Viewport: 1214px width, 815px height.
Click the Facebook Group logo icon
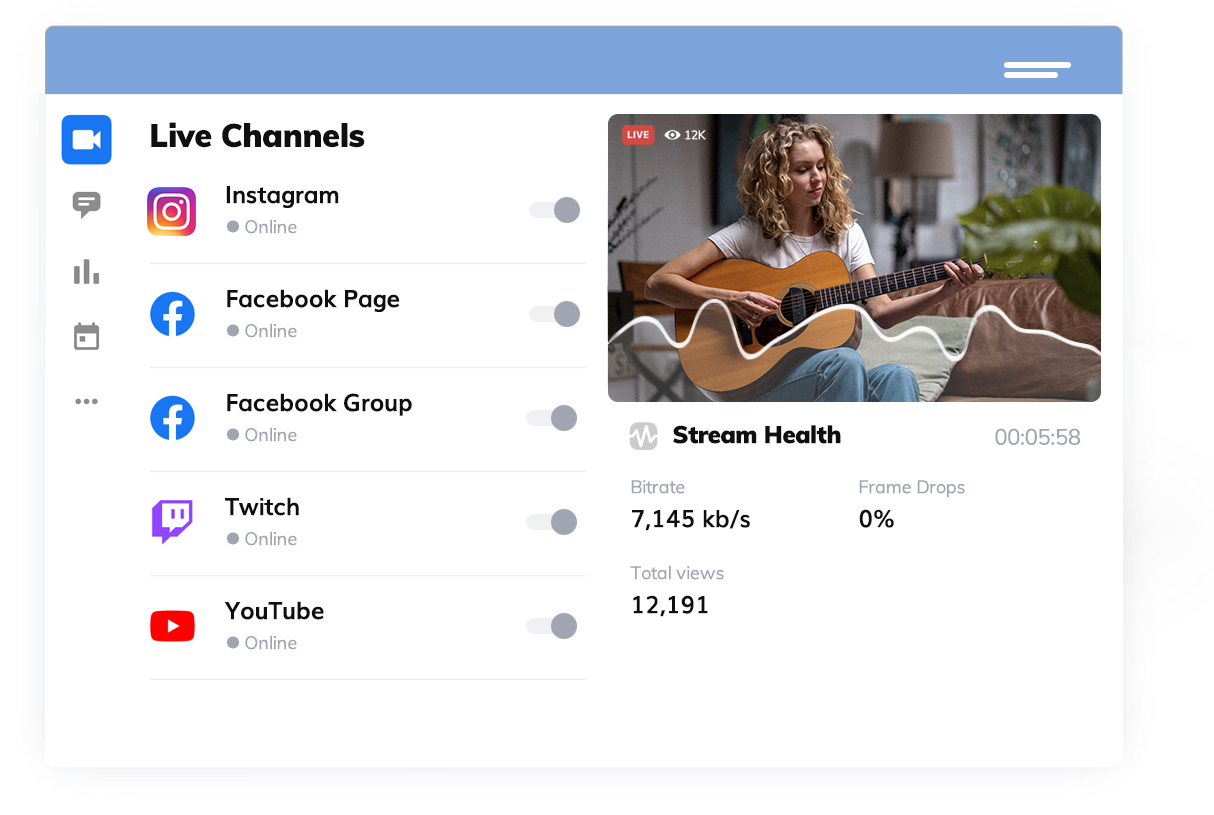[172, 418]
